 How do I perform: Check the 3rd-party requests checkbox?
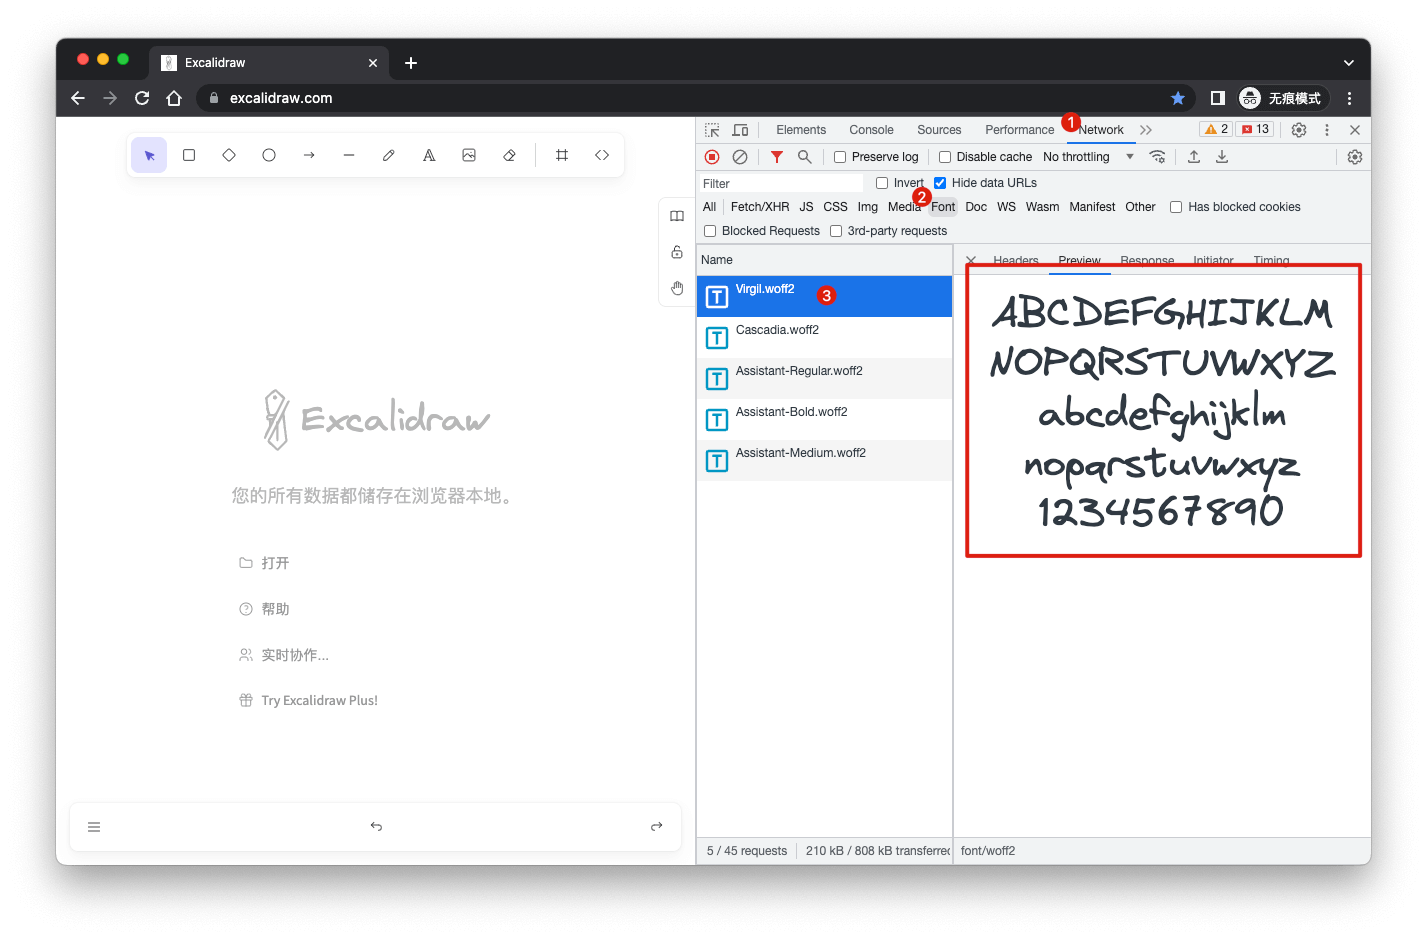(x=836, y=231)
